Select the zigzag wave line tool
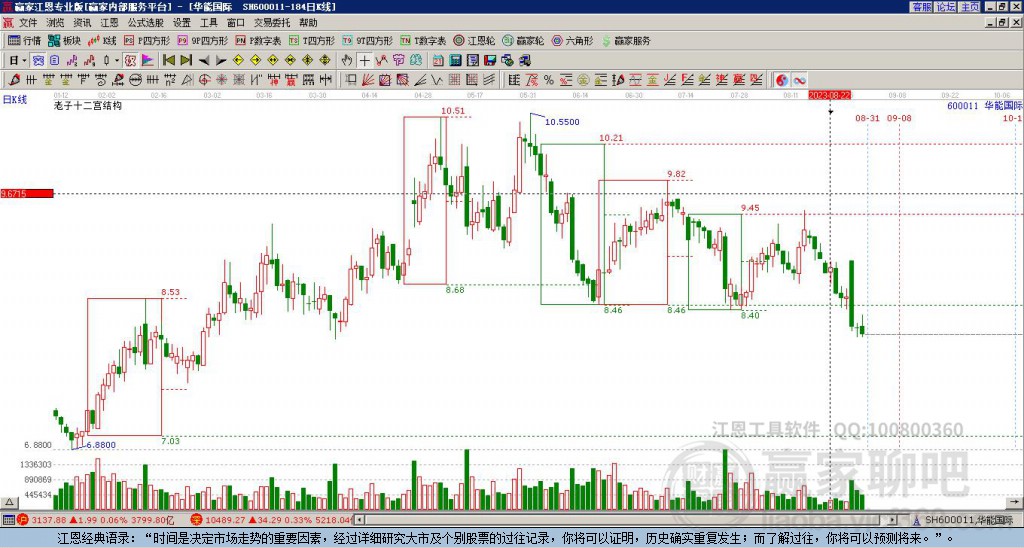The width and height of the screenshot is (1024, 548). tap(438, 80)
